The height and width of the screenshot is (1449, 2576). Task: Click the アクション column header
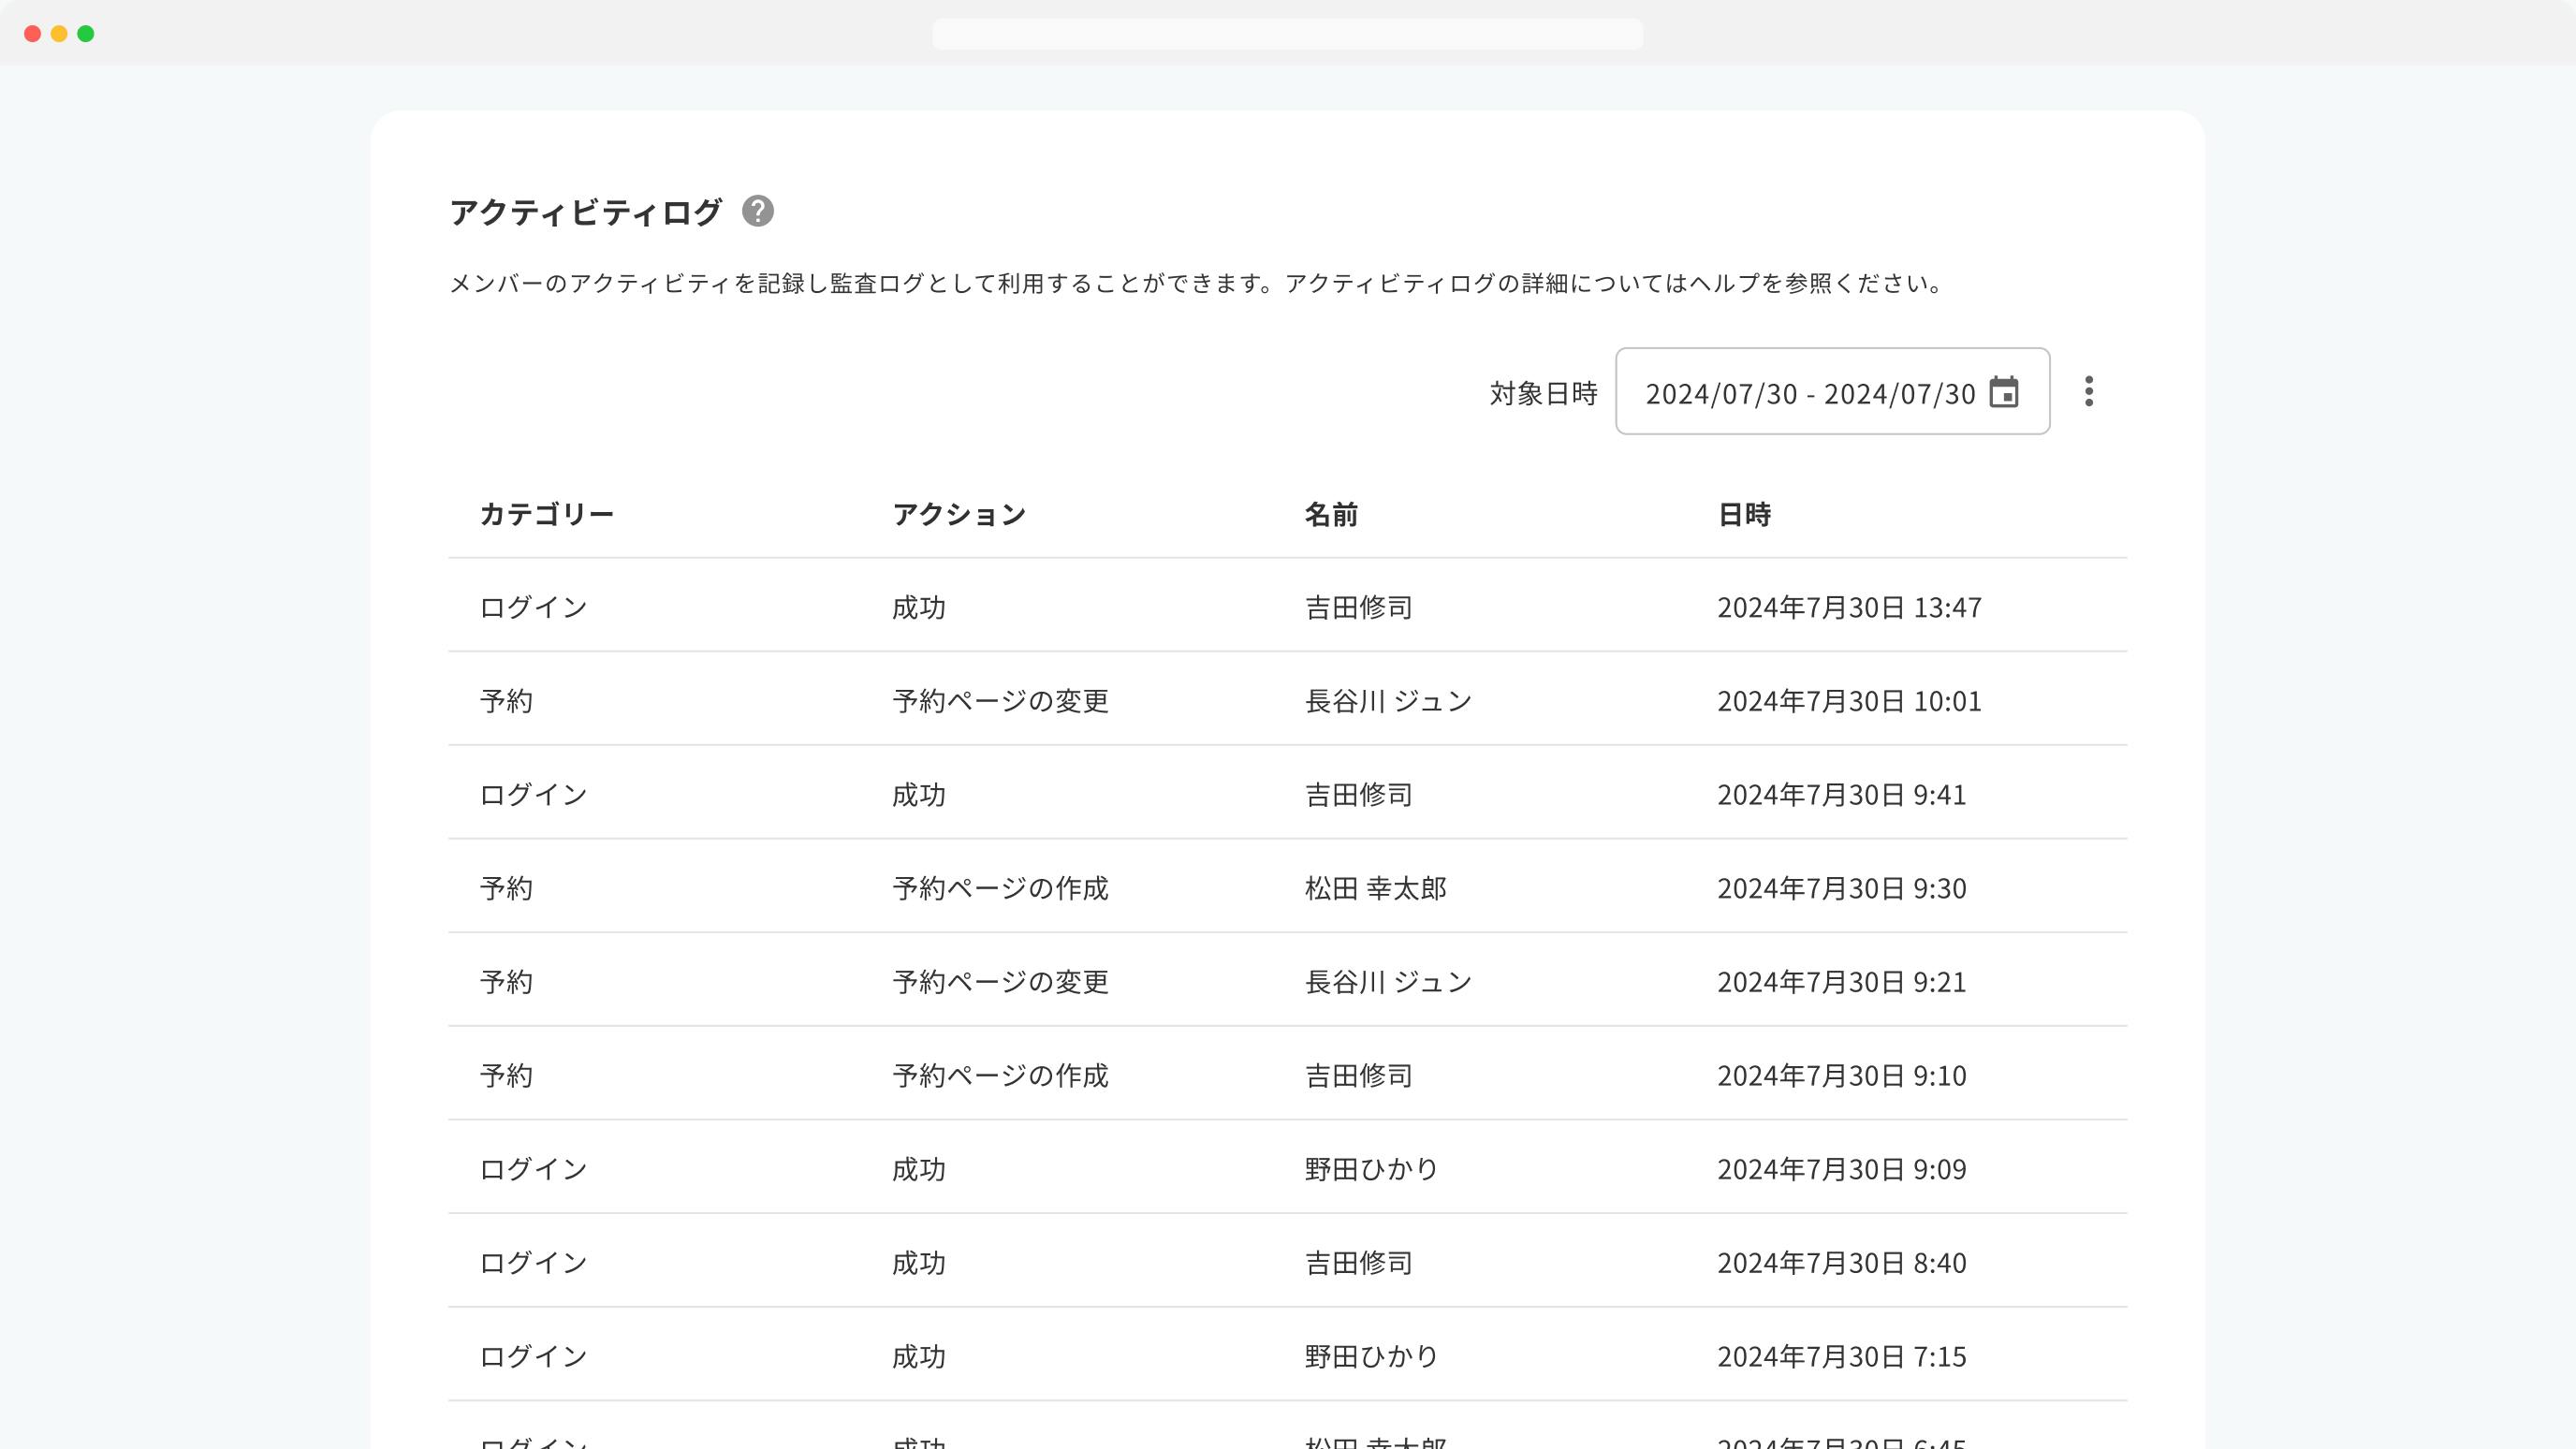click(x=959, y=514)
